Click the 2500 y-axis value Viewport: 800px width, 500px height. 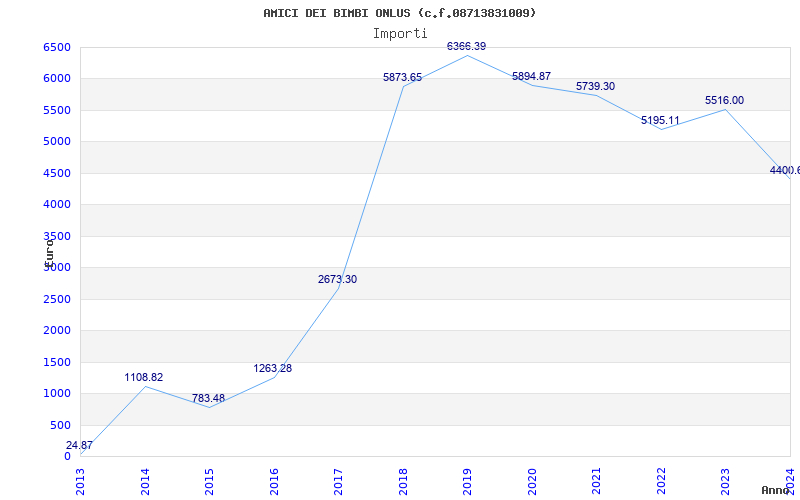[57, 299]
